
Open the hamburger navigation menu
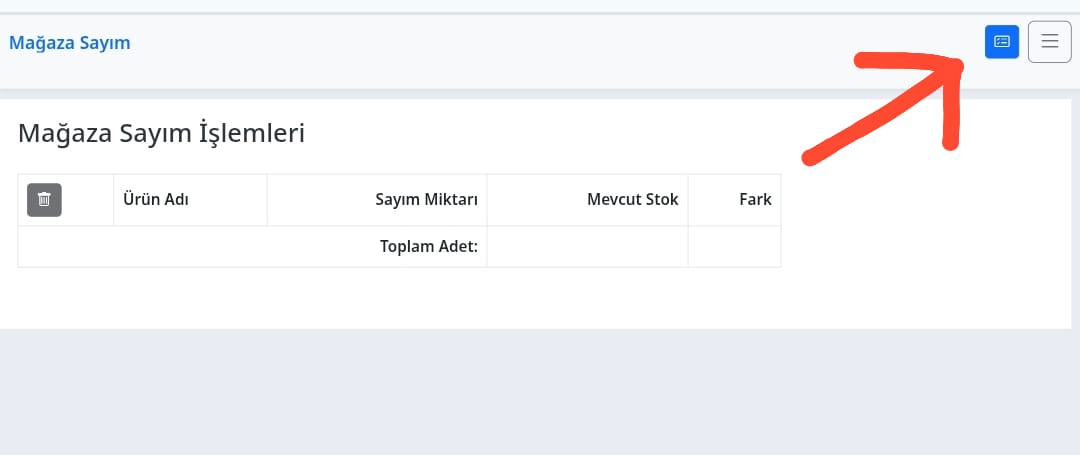[1050, 42]
